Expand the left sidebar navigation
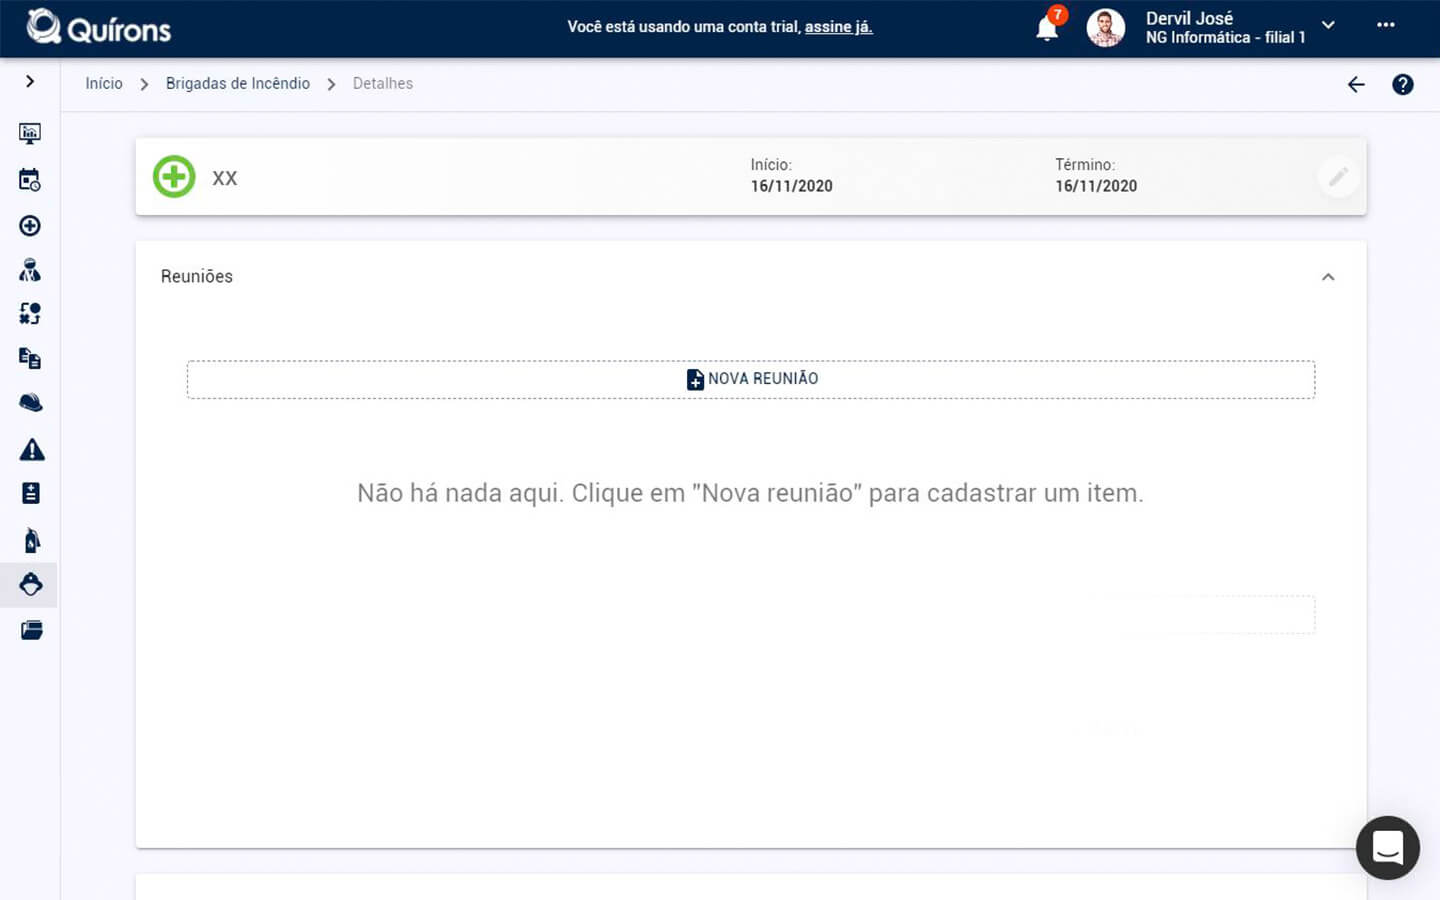This screenshot has height=900, width=1440. pyautogui.click(x=30, y=81)
